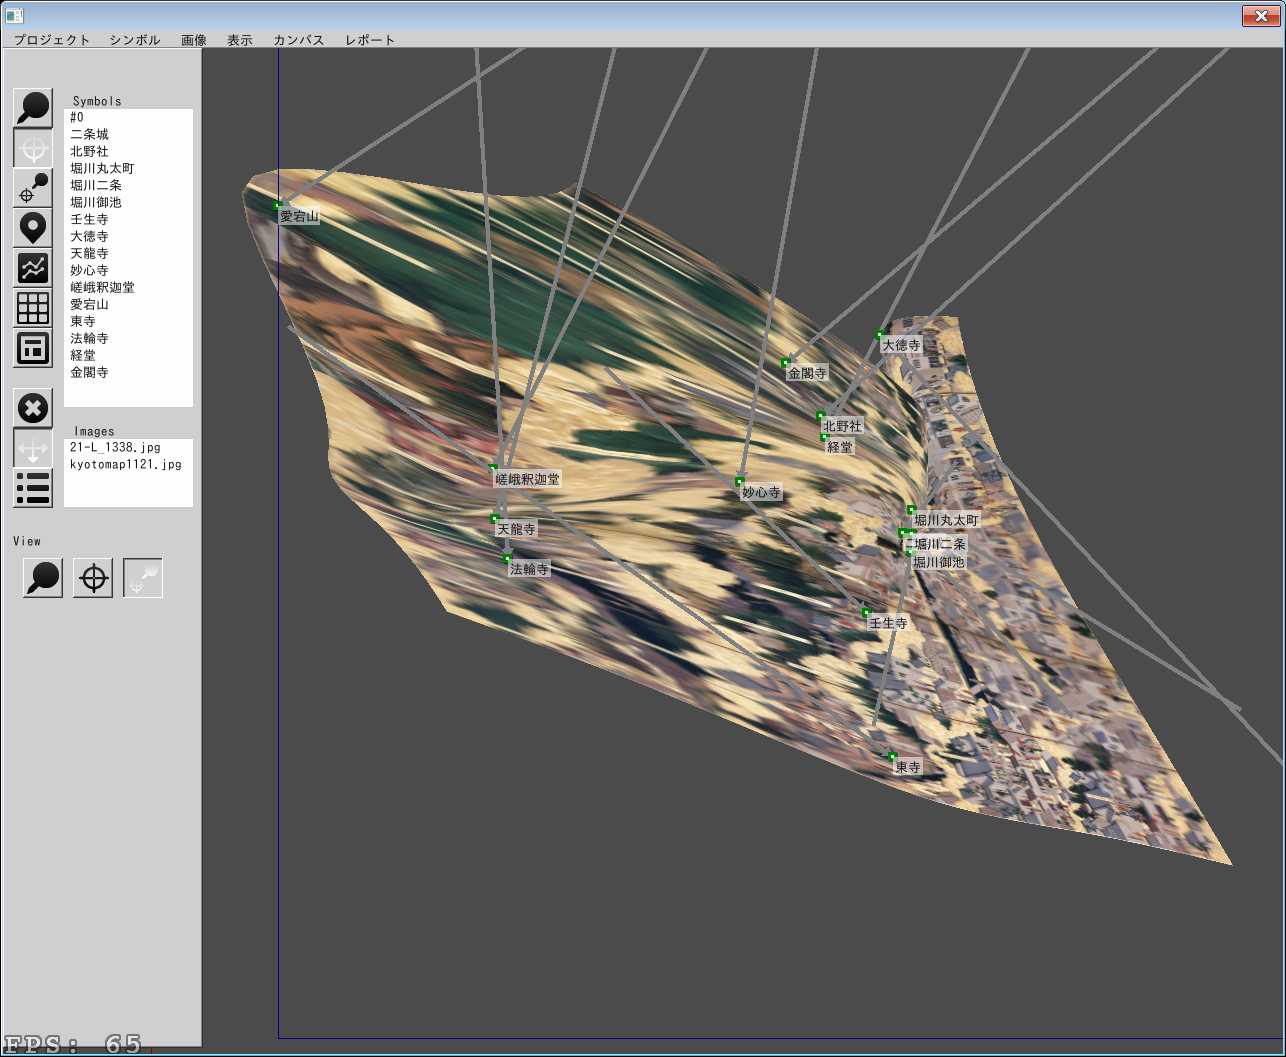
Task: Click the 嵯峨釈迦堂 label on the map
Action: click(528, 479)
